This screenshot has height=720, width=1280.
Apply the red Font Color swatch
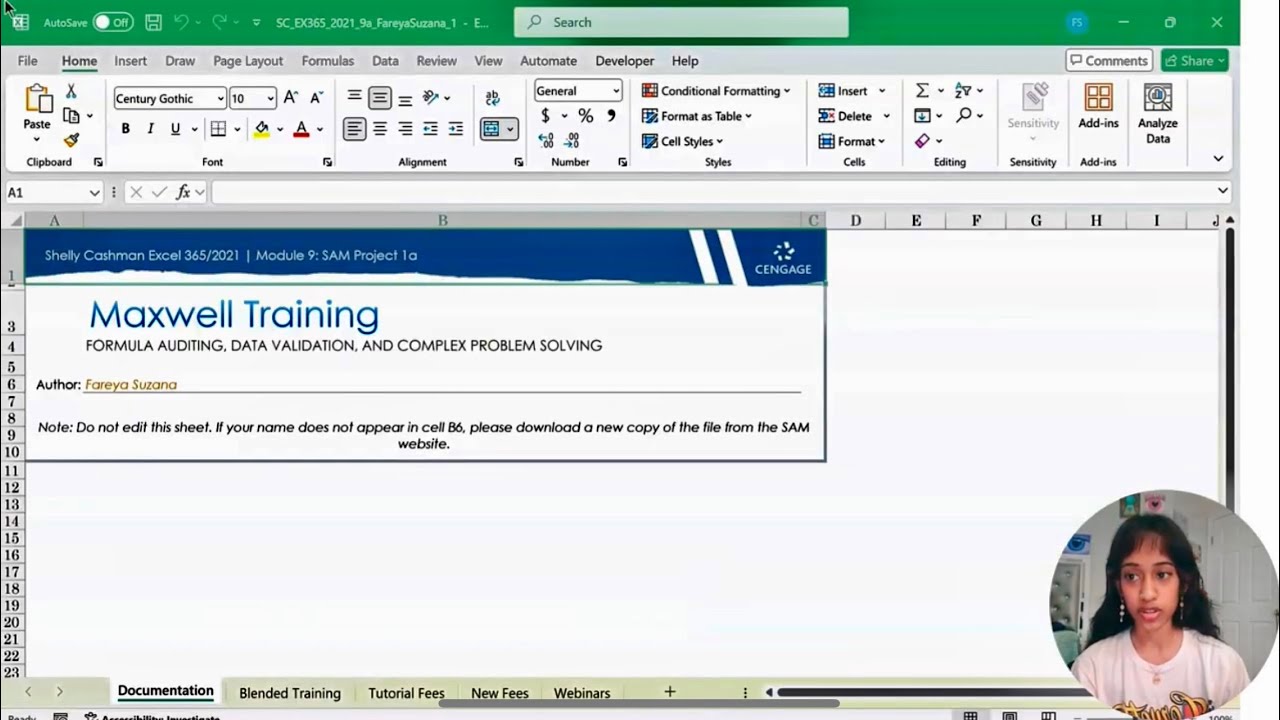click(x=301, y=129)
